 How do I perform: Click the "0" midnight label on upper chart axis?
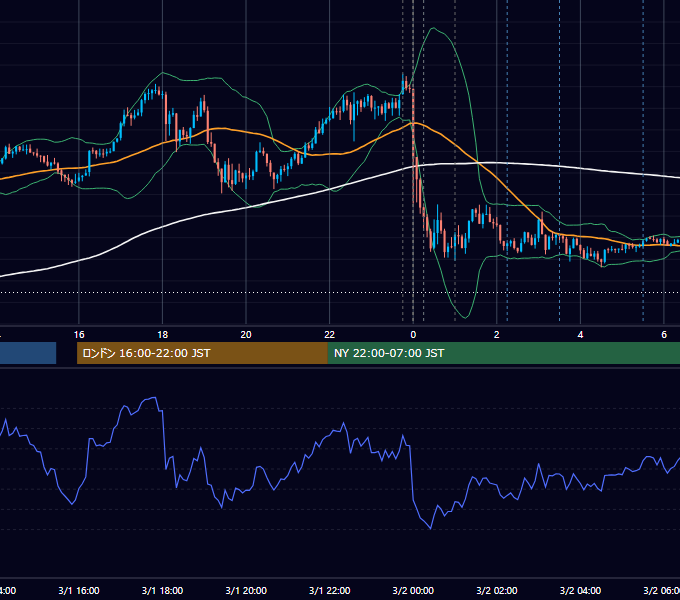point(413,335)
